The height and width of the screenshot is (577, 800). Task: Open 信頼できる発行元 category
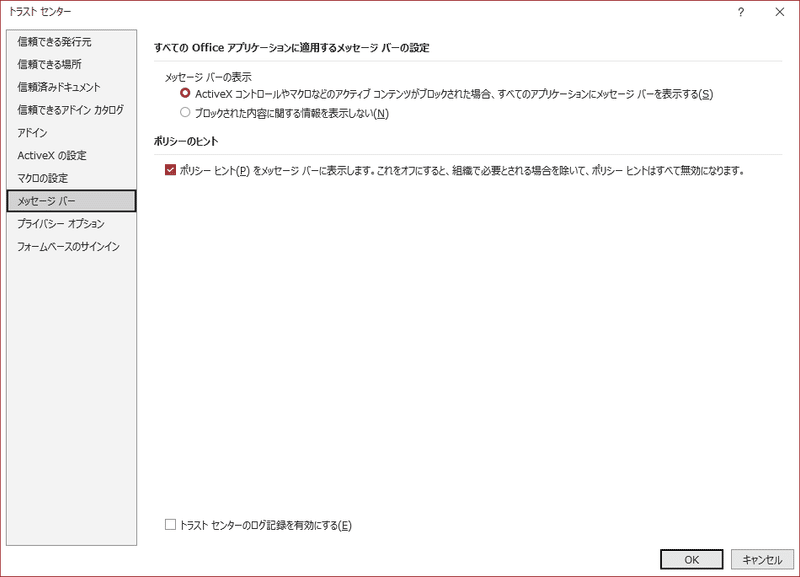pos(71,42)
